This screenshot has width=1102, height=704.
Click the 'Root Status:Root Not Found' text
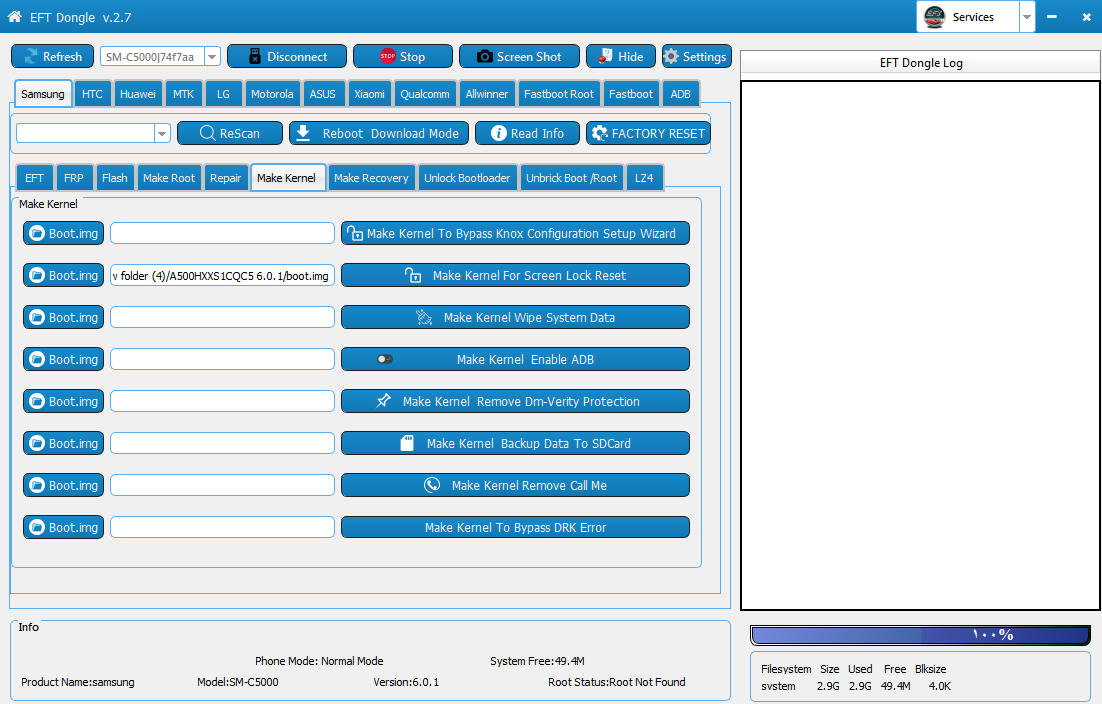(616, 682)
